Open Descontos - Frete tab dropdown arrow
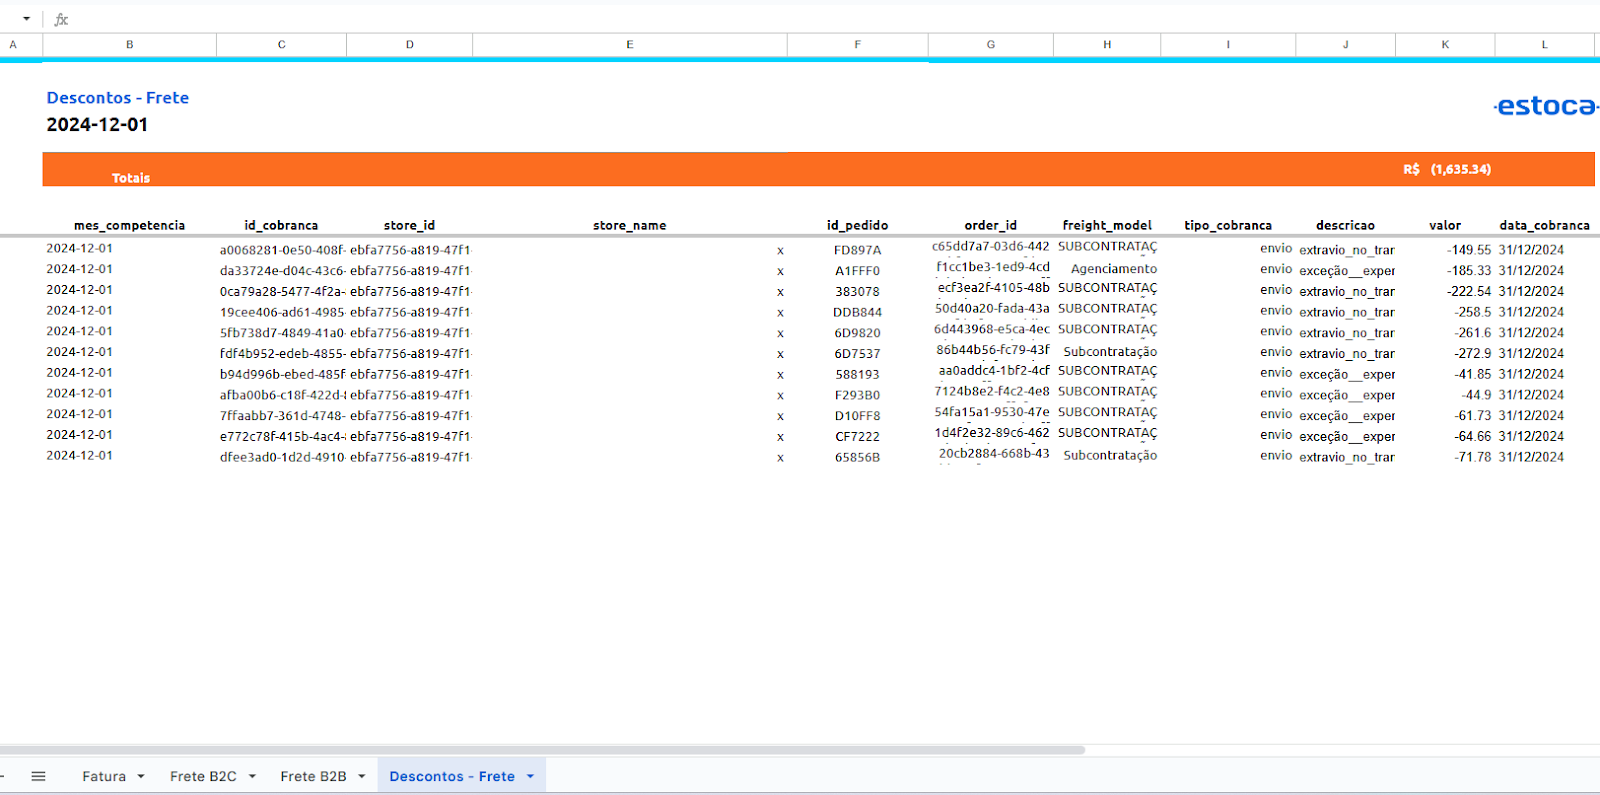Viewport: 1600px width, 795px height. tap(530, 776)
